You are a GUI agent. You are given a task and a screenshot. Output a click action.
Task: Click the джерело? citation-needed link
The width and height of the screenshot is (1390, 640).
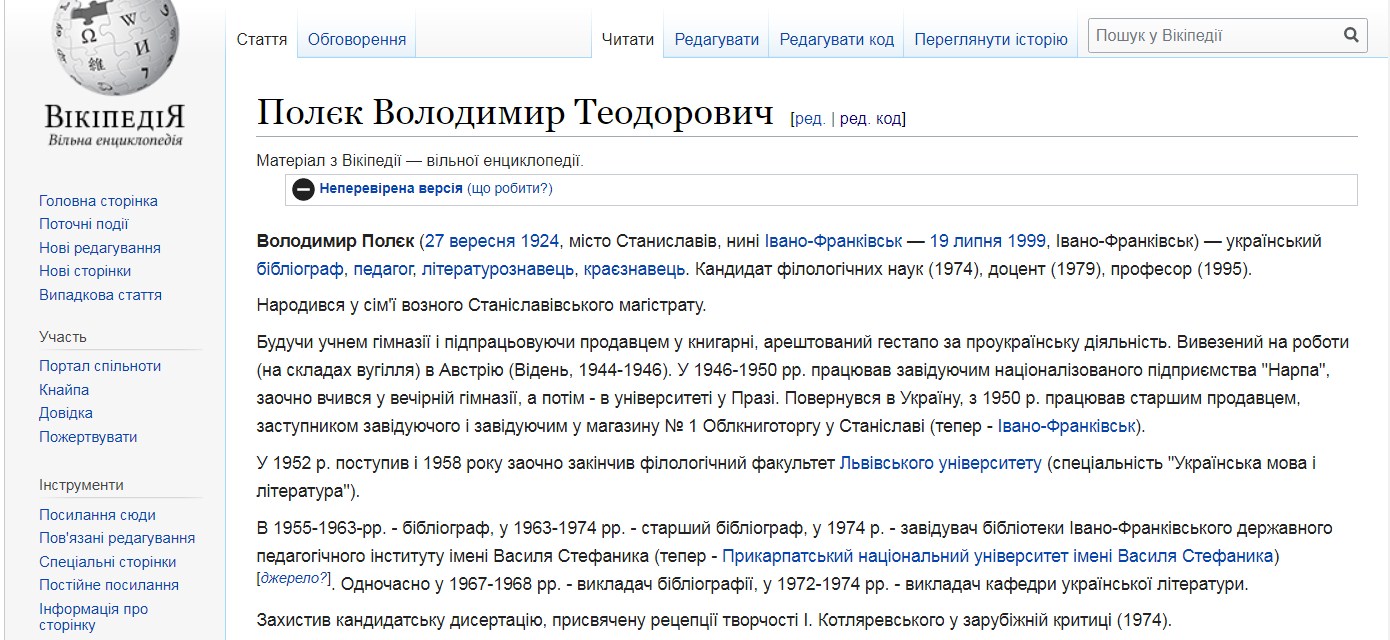click(293, 578)
